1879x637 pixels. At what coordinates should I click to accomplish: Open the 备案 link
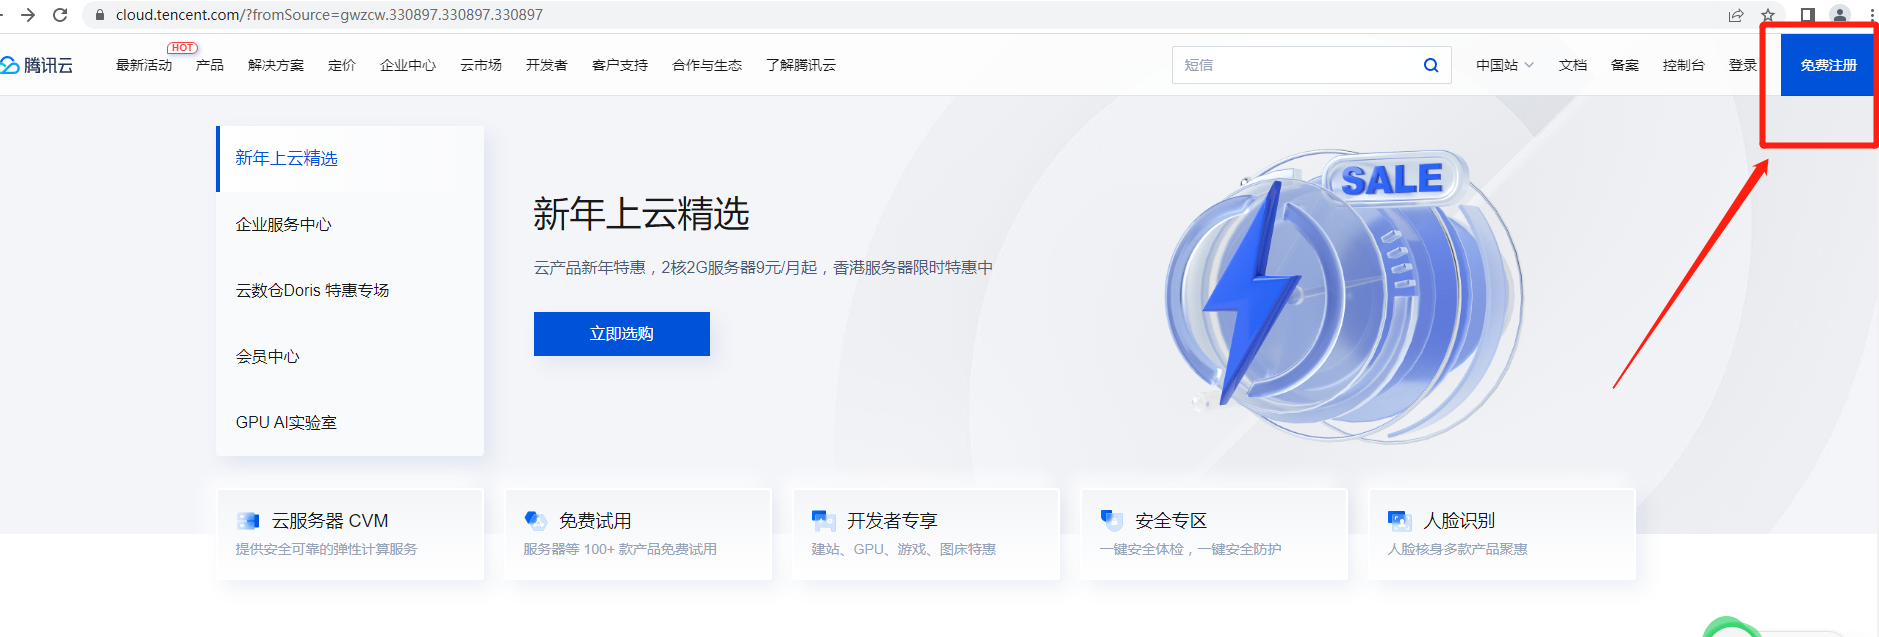coord(1625,65)
